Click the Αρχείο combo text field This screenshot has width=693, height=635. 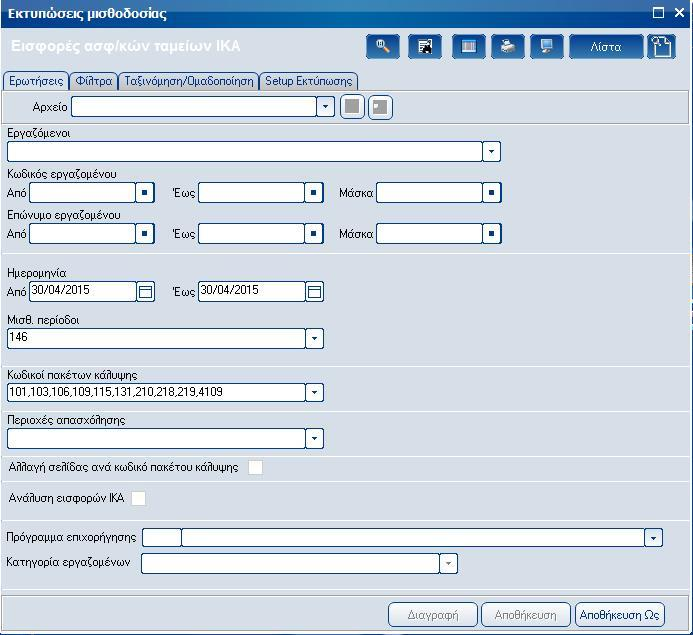194,107
